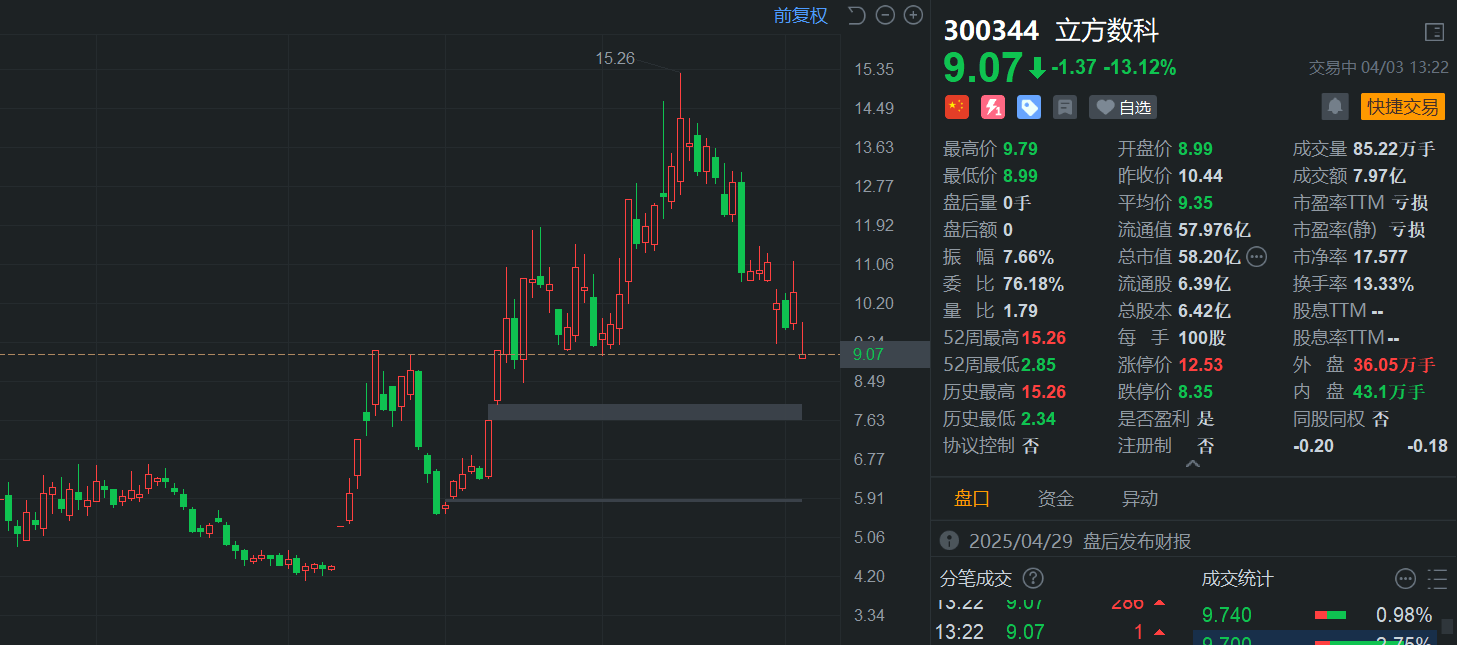Collapse the quote details chevron
Viewport: 1457px width, 645px height.
tap(1193, 465)
